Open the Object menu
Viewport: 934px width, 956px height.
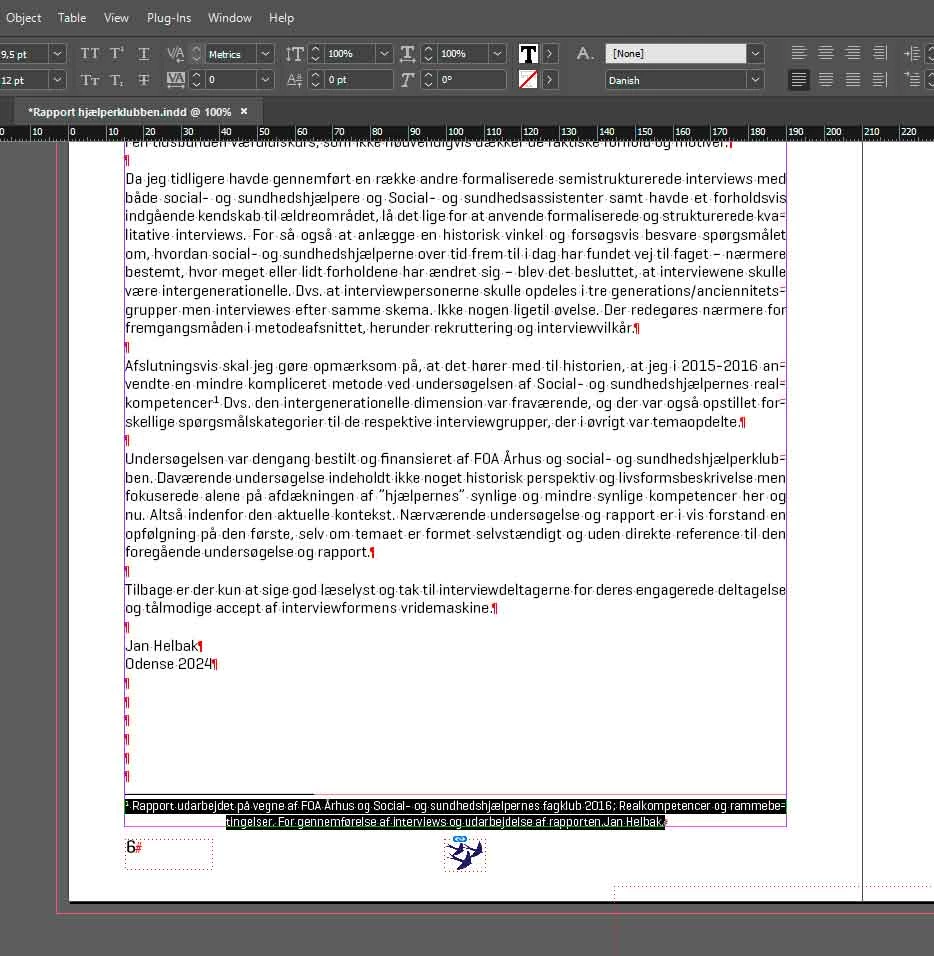(24, 18)
